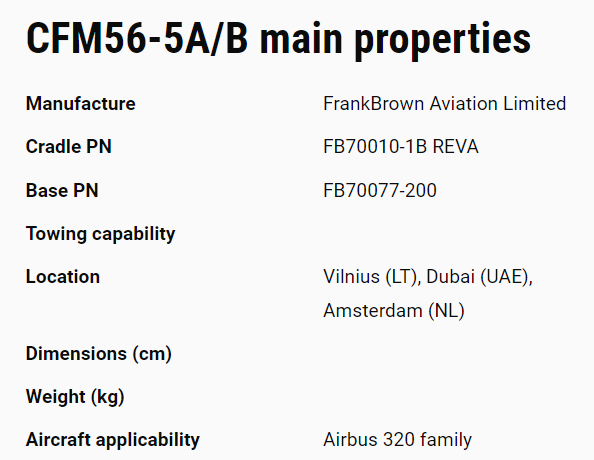
Task: Select the Location label
Action: pos(63,276)
